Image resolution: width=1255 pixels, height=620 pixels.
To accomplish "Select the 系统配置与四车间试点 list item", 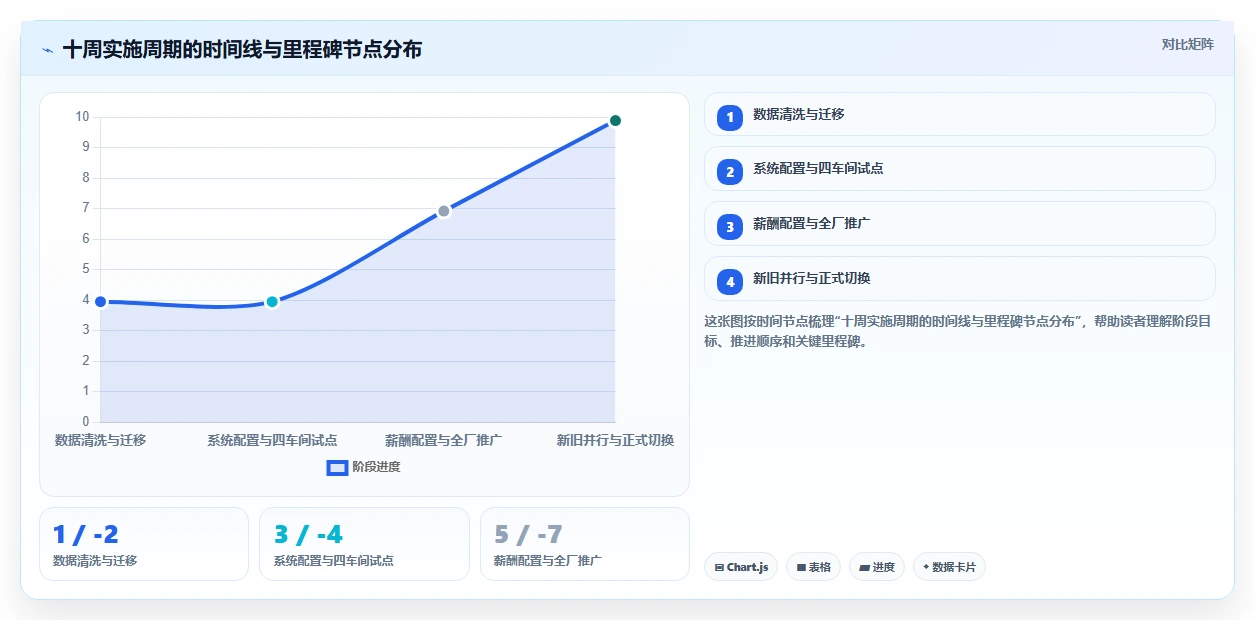I will [x=960, y=169].
